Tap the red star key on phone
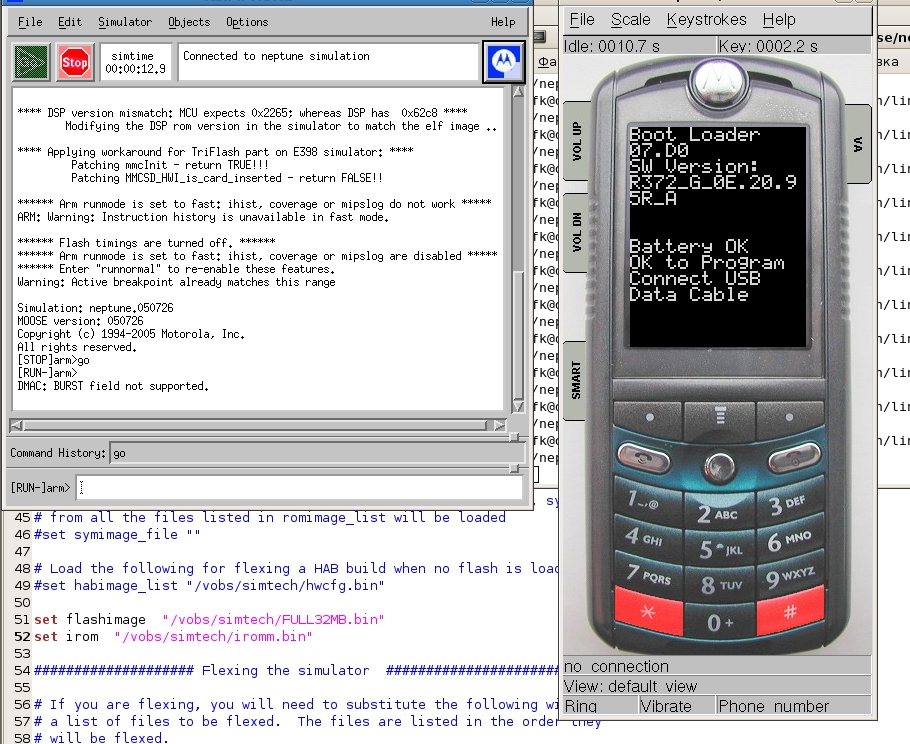Screen dimensions: 910x744 click(648, 612)
